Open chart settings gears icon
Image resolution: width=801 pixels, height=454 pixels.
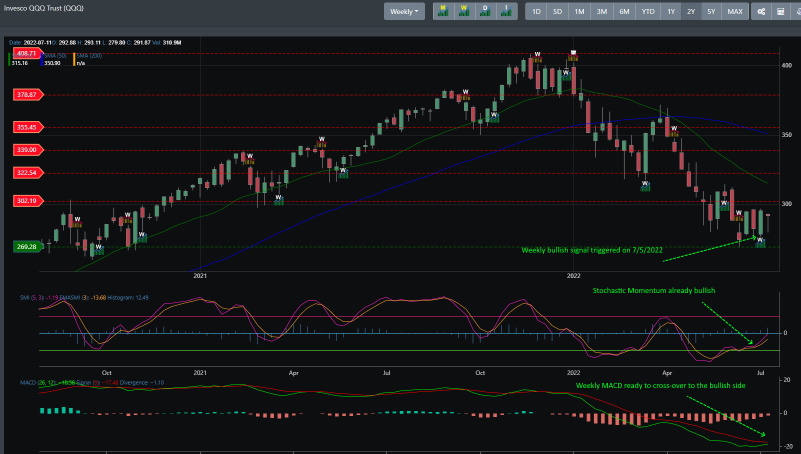761,11
